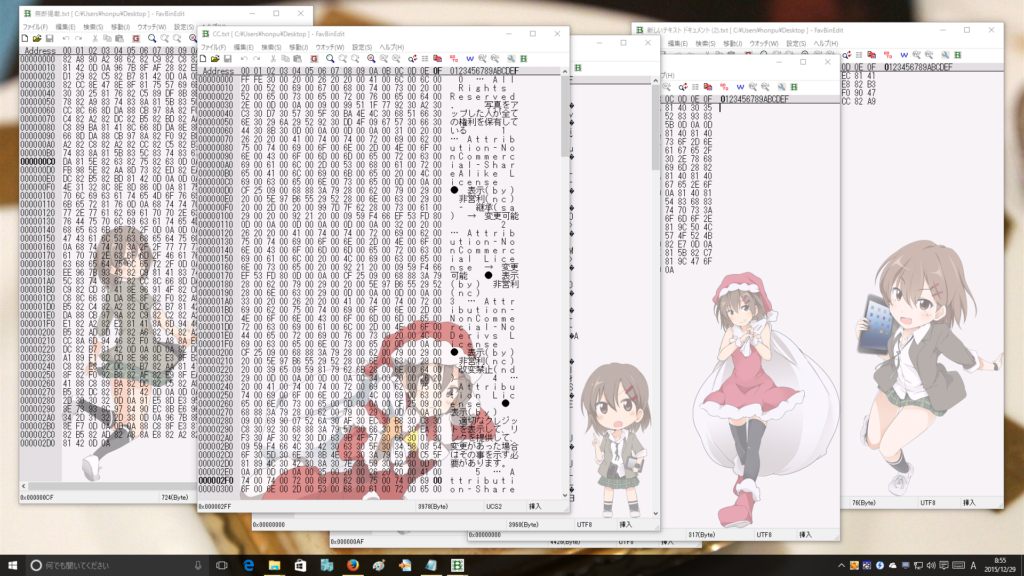Open a file using the Open folder icon
The width and height of the screenshot is (1024, 576).
216,58
